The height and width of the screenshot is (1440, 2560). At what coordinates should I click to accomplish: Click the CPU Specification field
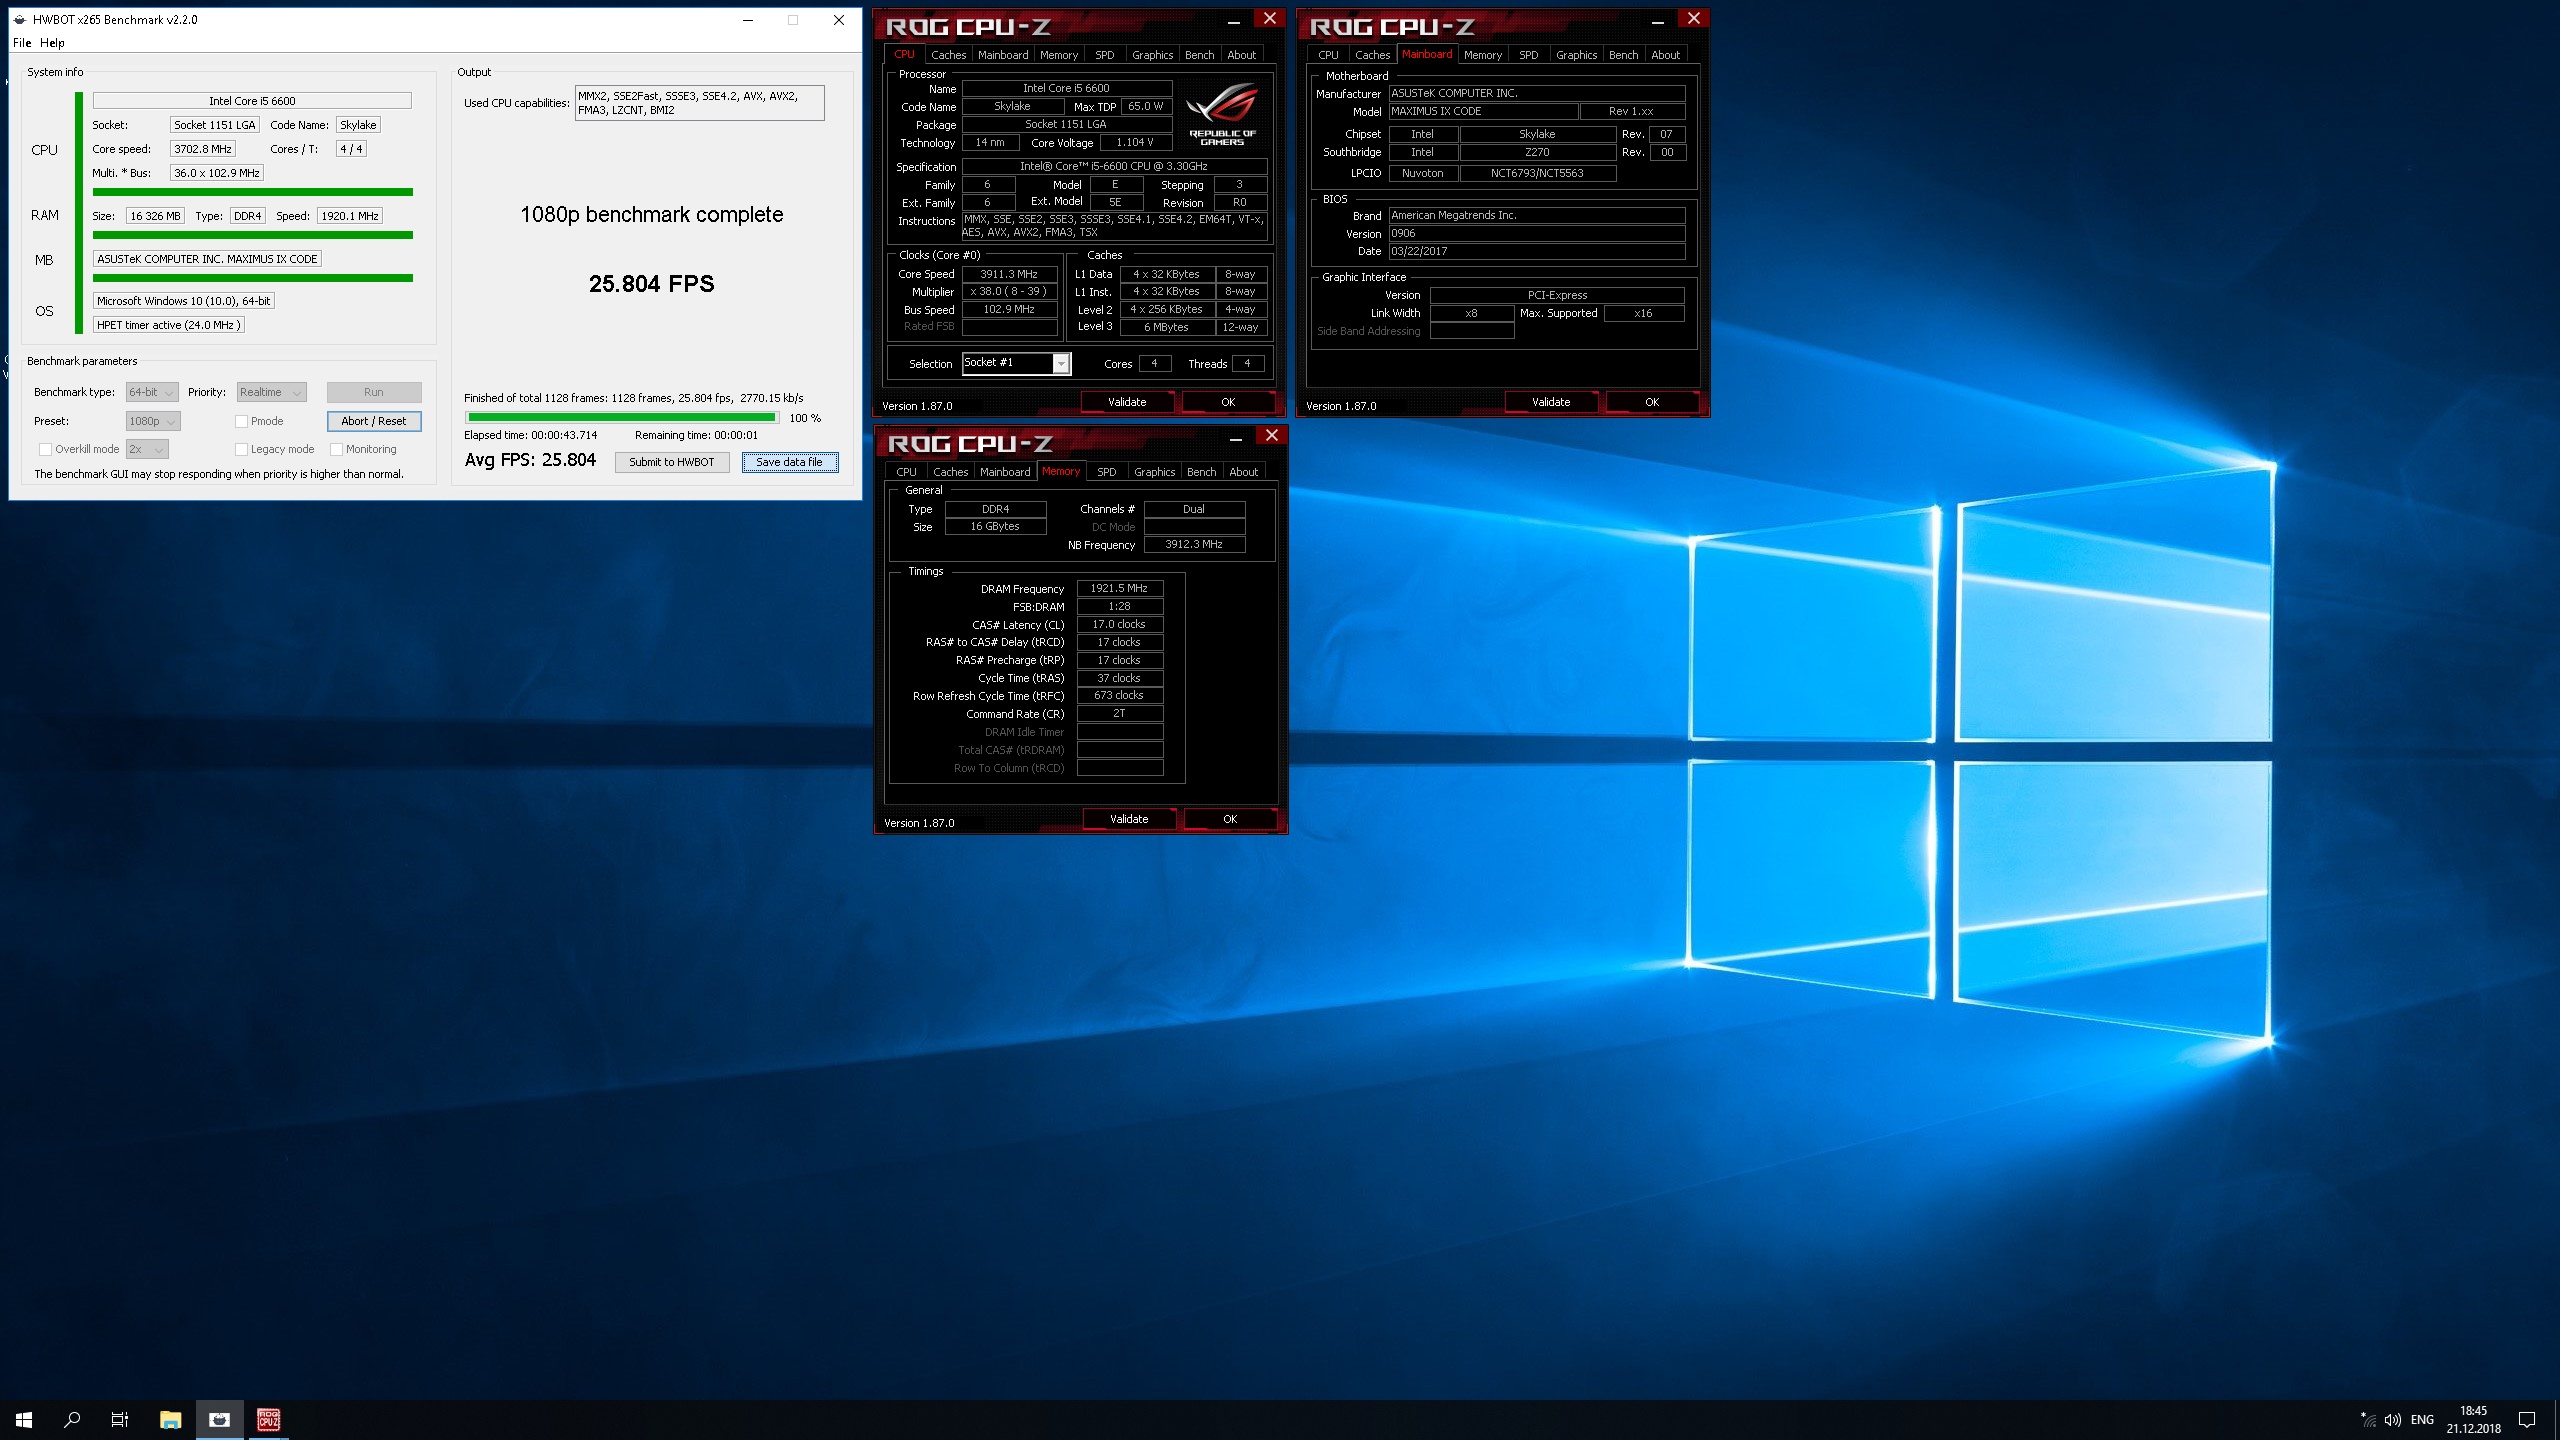(1114, 167)
